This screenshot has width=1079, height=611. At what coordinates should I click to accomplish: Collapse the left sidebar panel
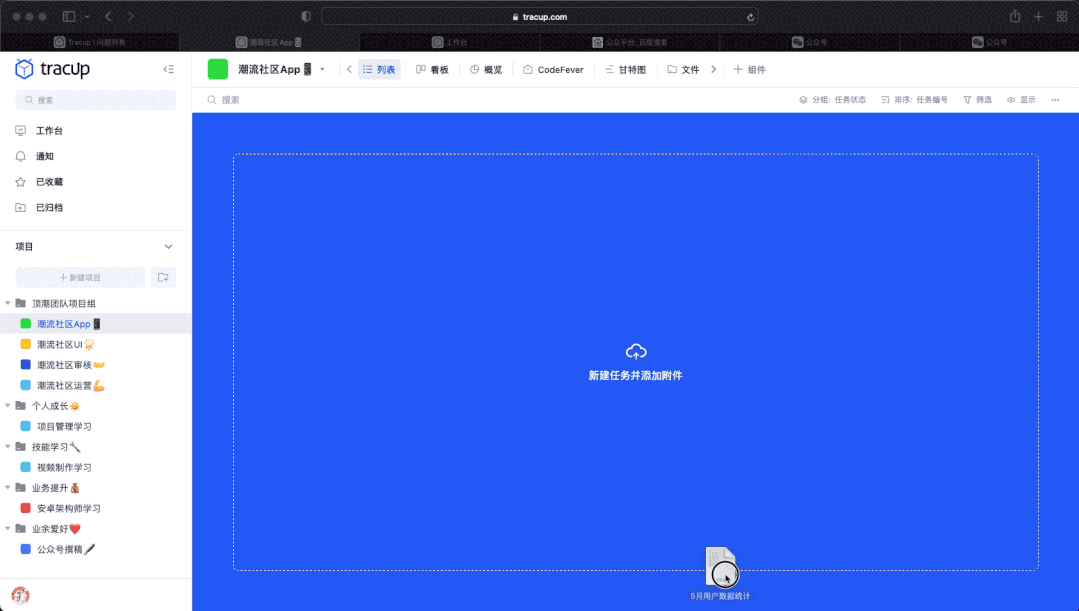168,69
